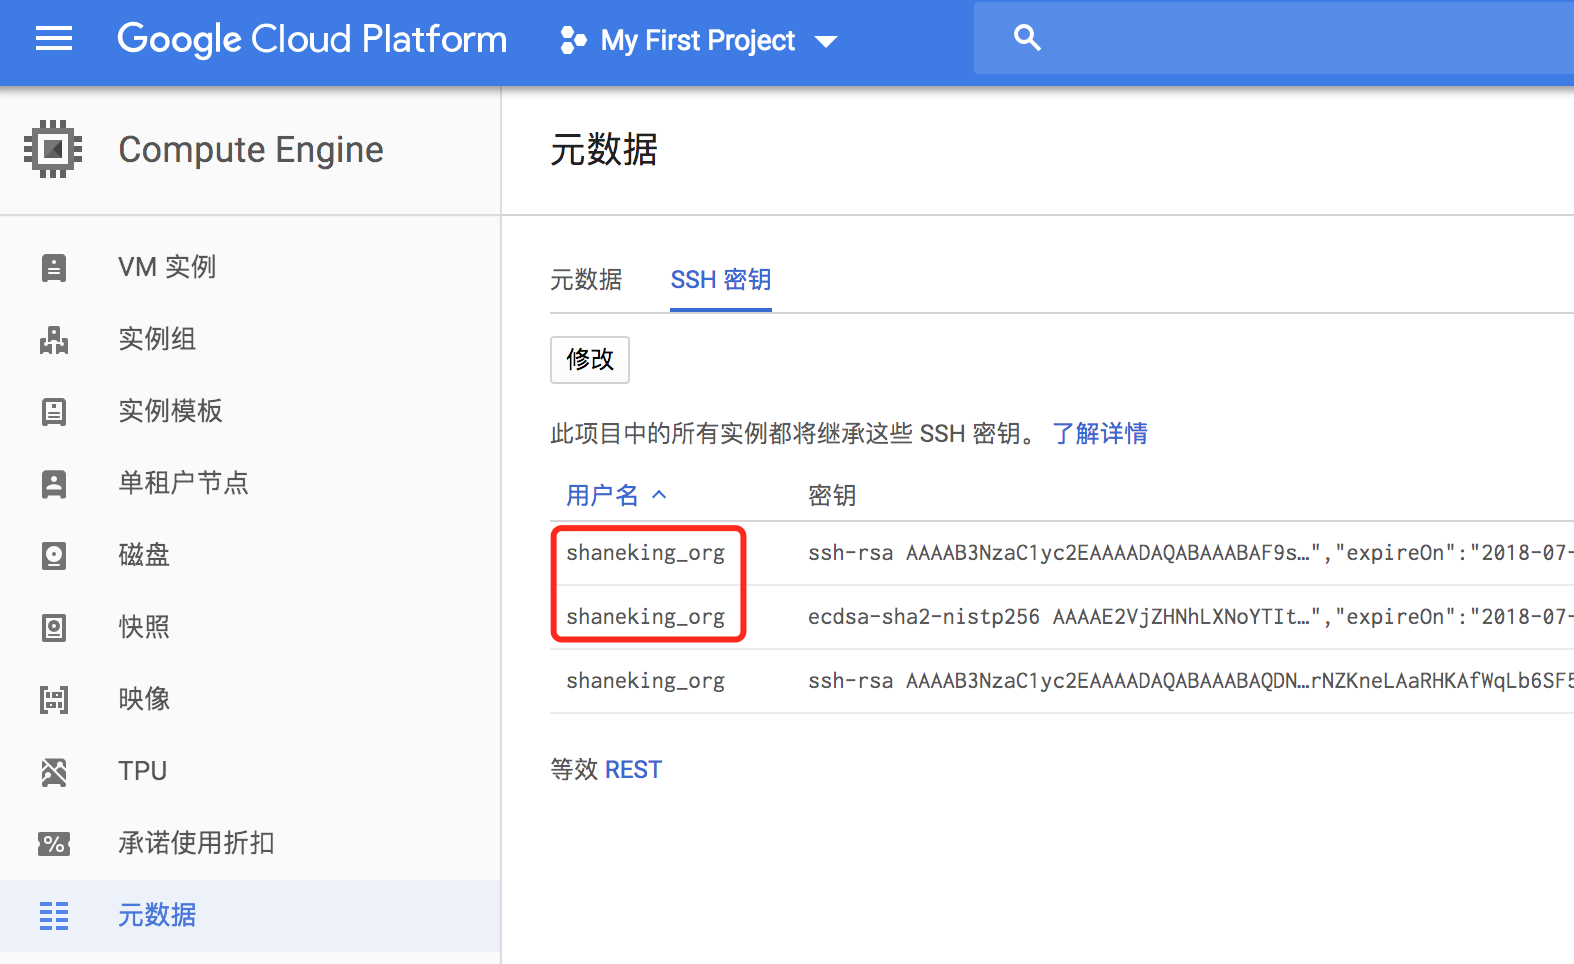Image resolution: width=1574 pixels, height=964 pixels.
Task: Select username of the AAAAB3...BAF9s ssh-rsa row
Action: (646, 553)
